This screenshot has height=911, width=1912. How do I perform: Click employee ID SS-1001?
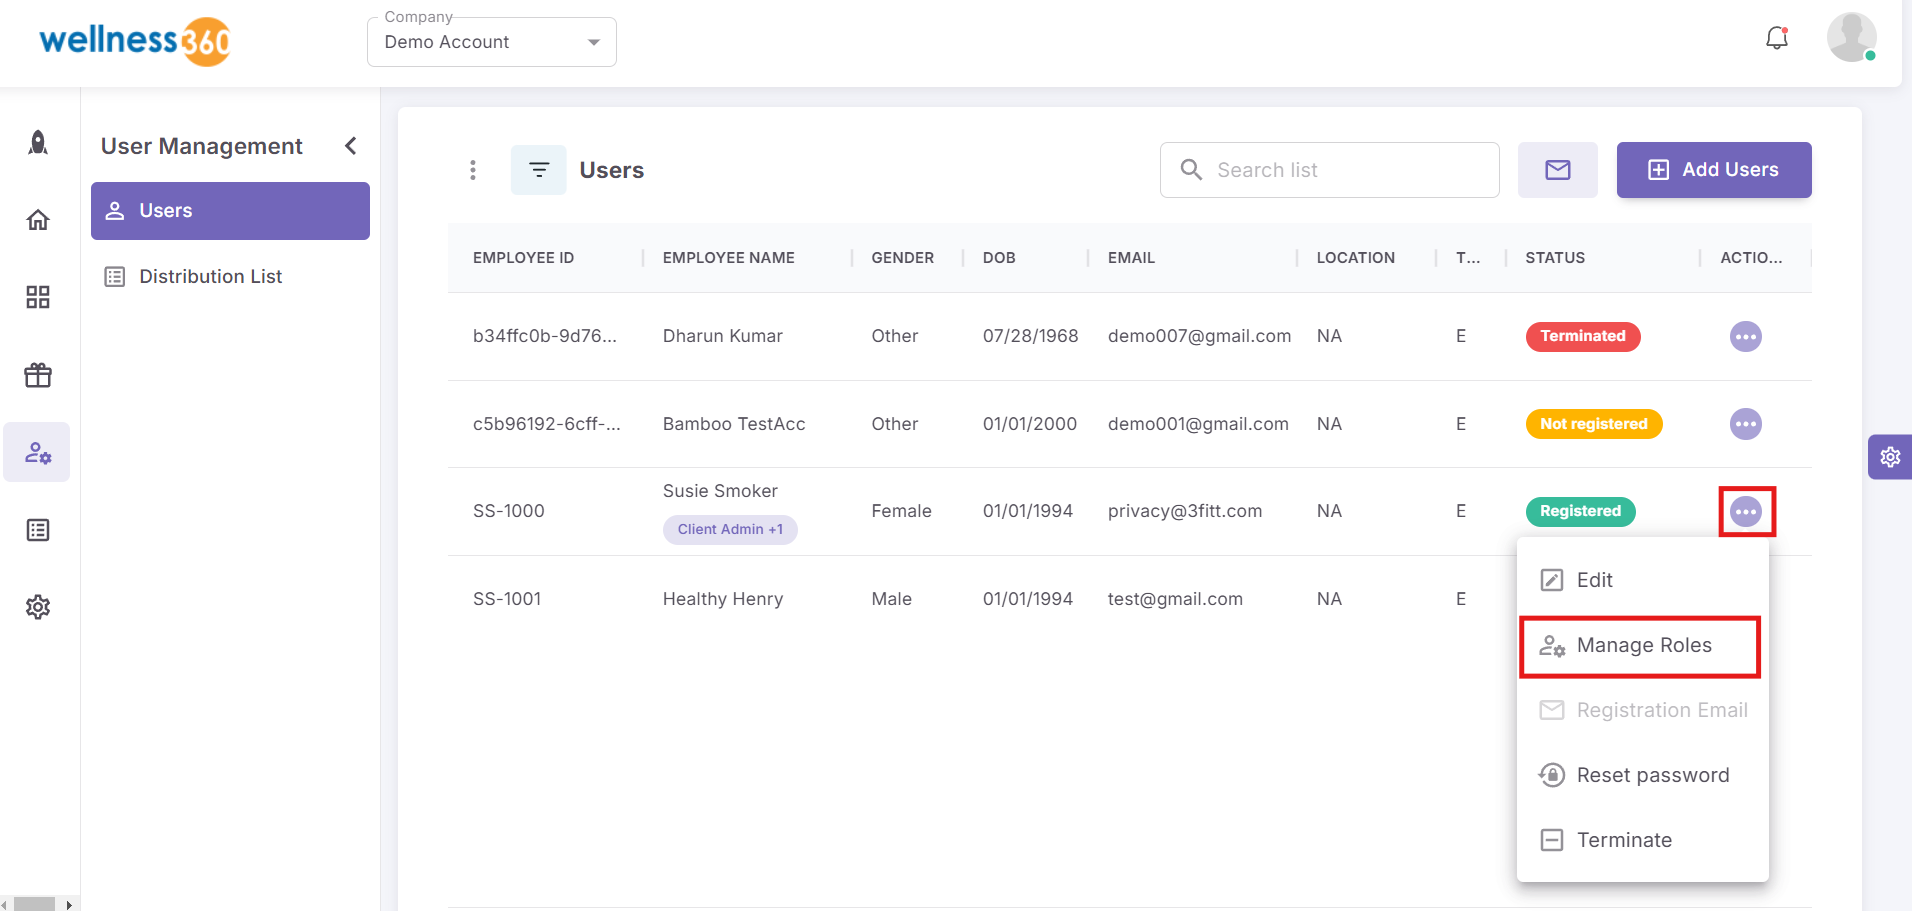pyautogui.click(x=507, y=599)
